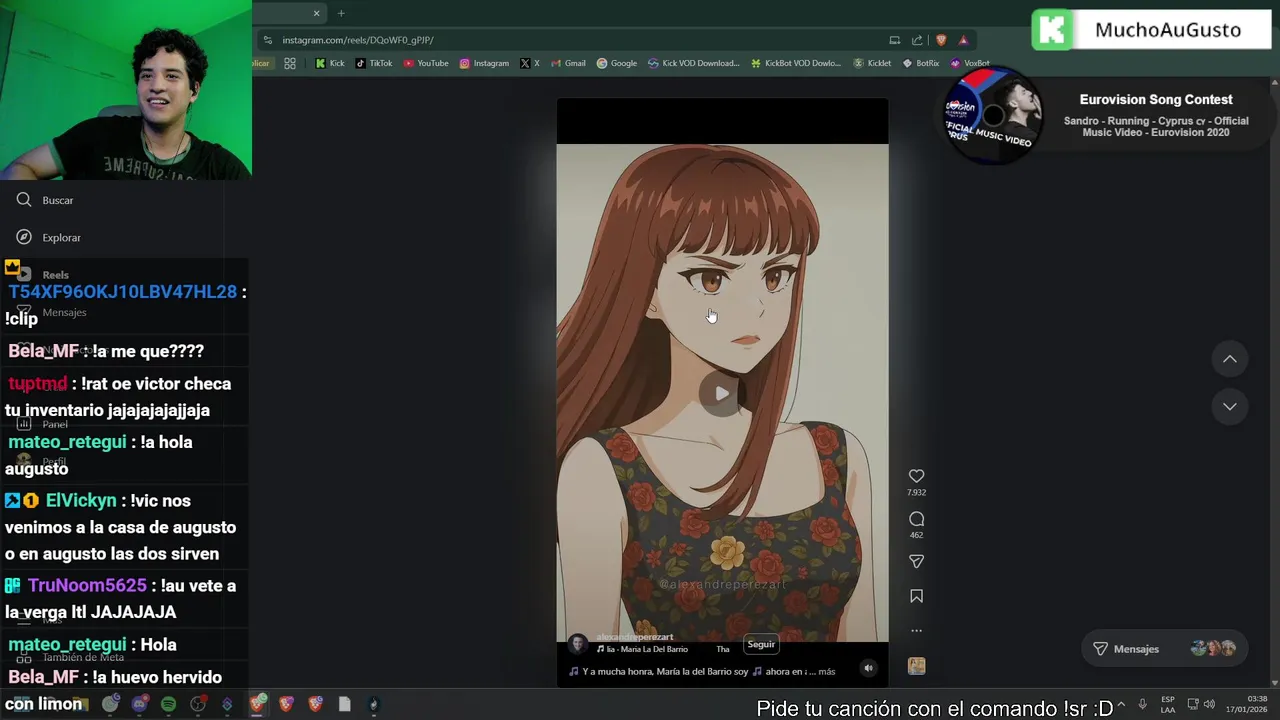
Task: Click the Buscar item in Instagram sidebar
Action: [x=46, y=200]
